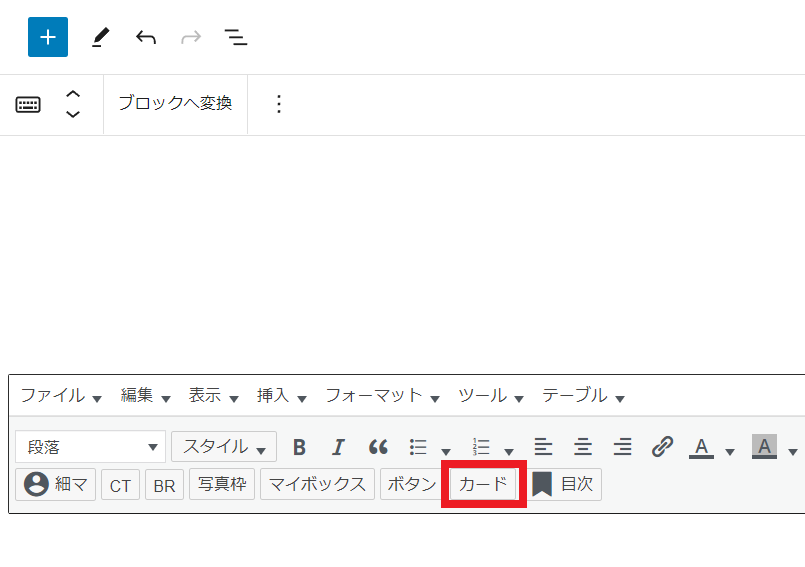Undo the last change
The image size is (805, 567).
pyautogui.click(x=146, y=37)
